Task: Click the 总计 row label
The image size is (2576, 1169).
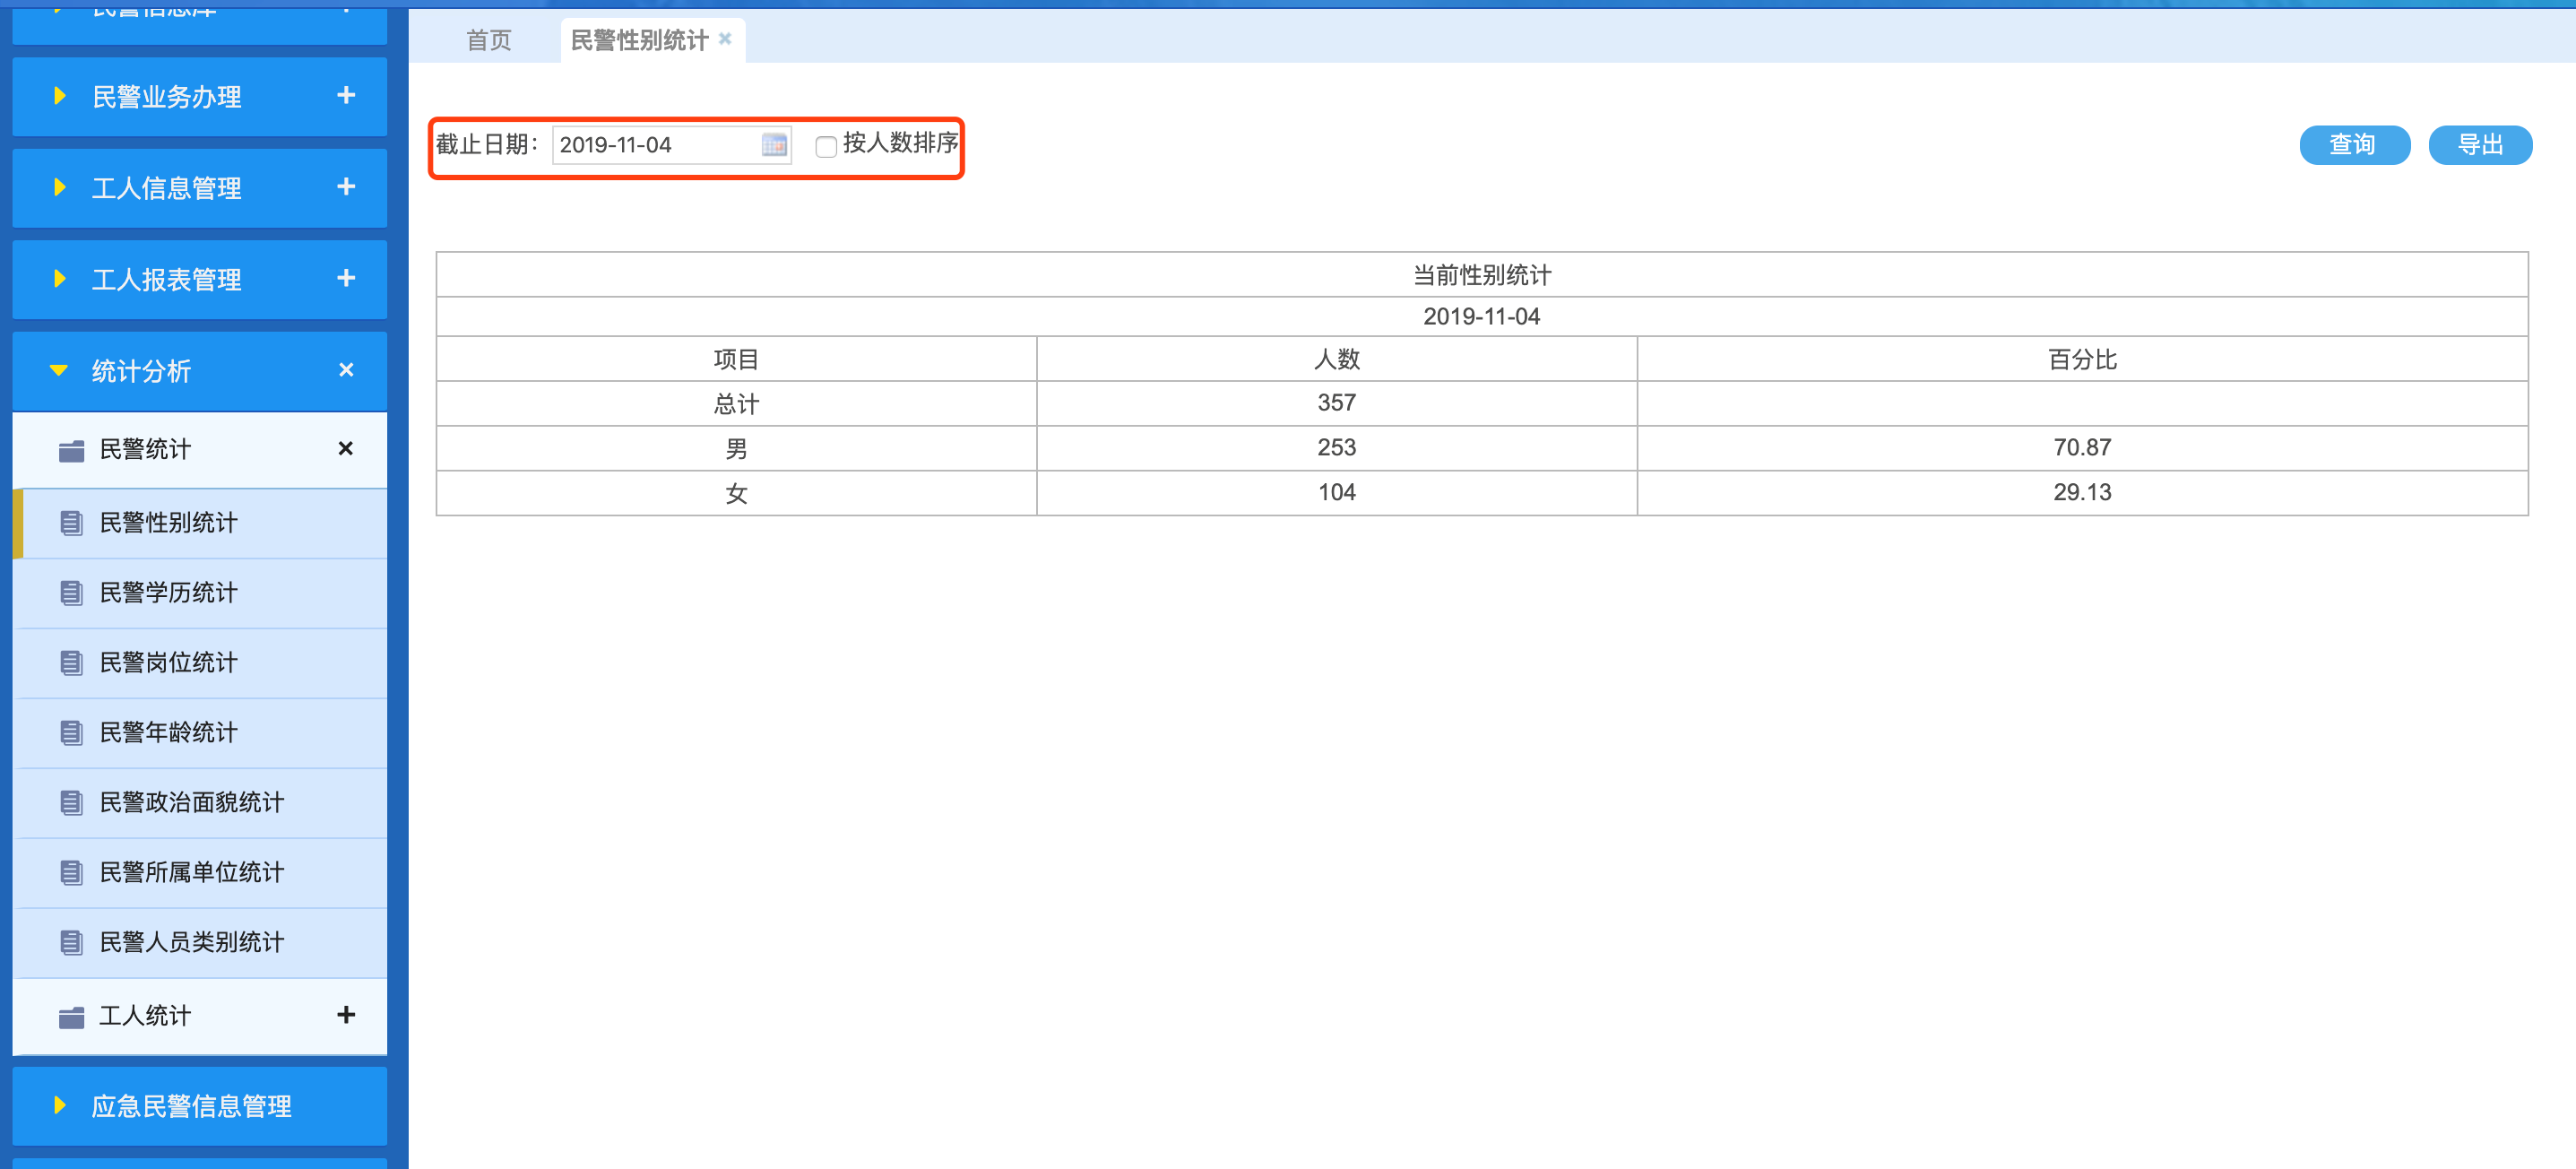Action: pos(736,404)
